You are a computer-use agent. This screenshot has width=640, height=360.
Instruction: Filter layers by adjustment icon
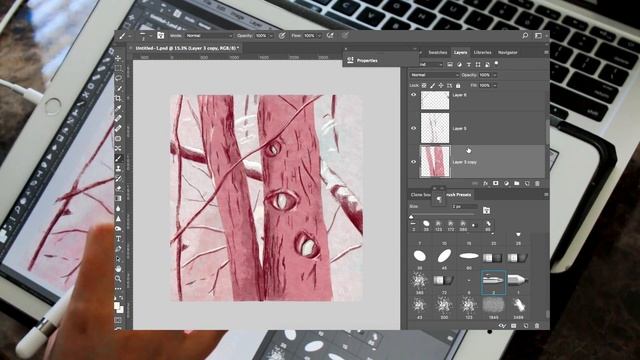pos(459,64)
